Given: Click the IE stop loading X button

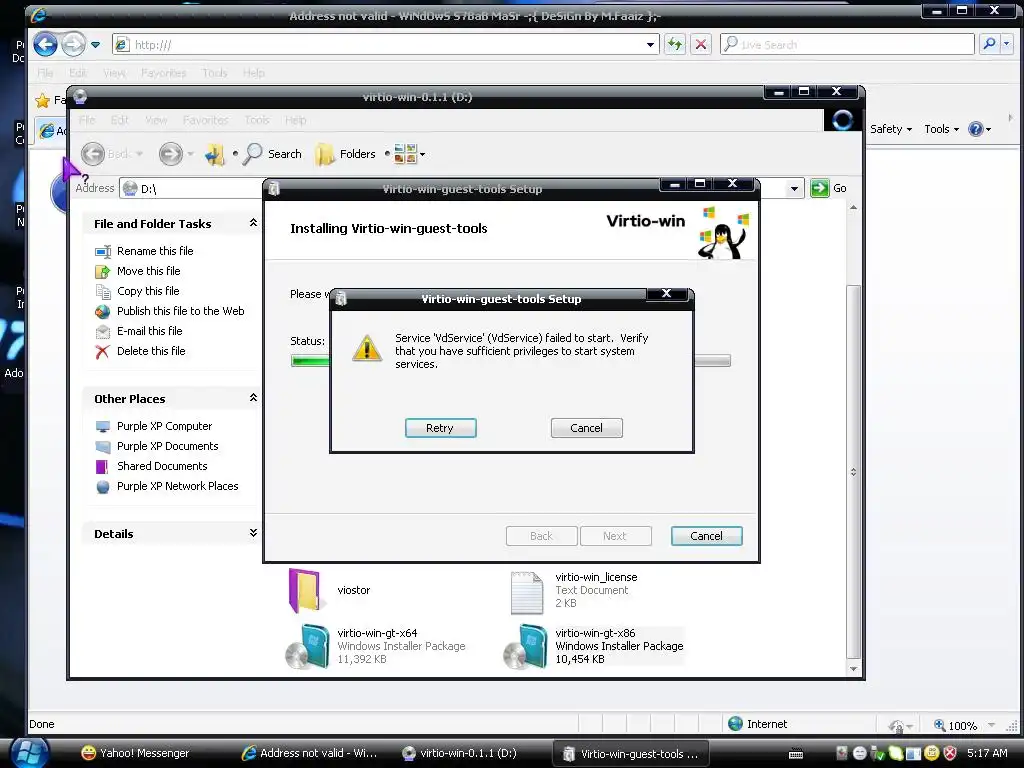Looking at the screenshot, I should [701, 44].
